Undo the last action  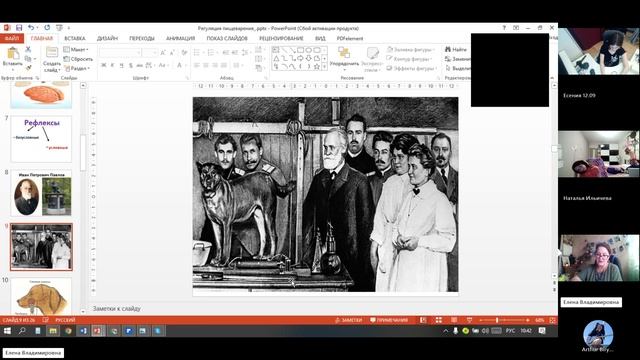click(31, 28)
